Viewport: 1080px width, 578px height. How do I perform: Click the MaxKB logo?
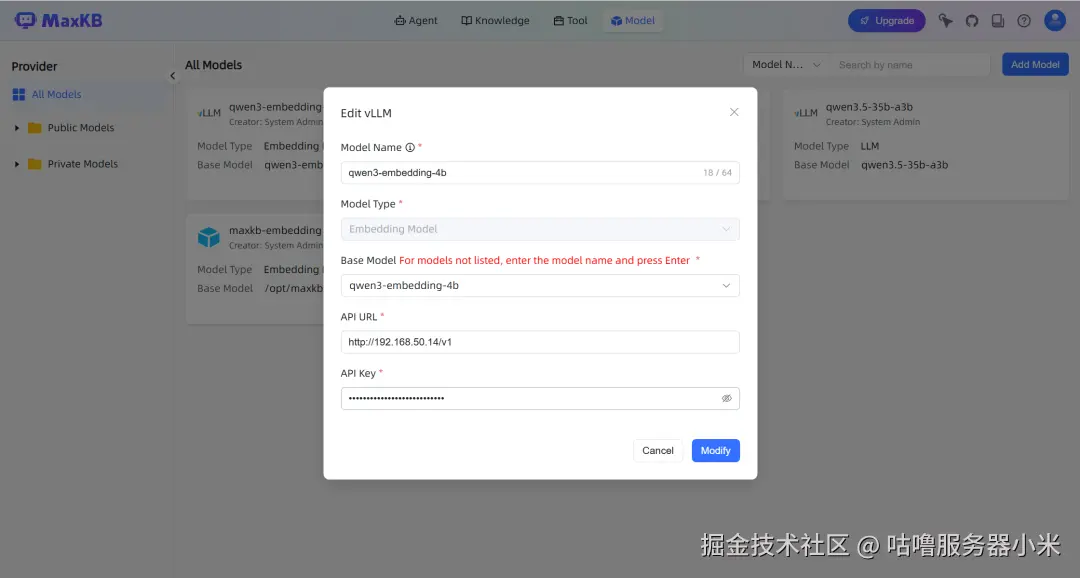pyautogui.click(x=59, y=21)
